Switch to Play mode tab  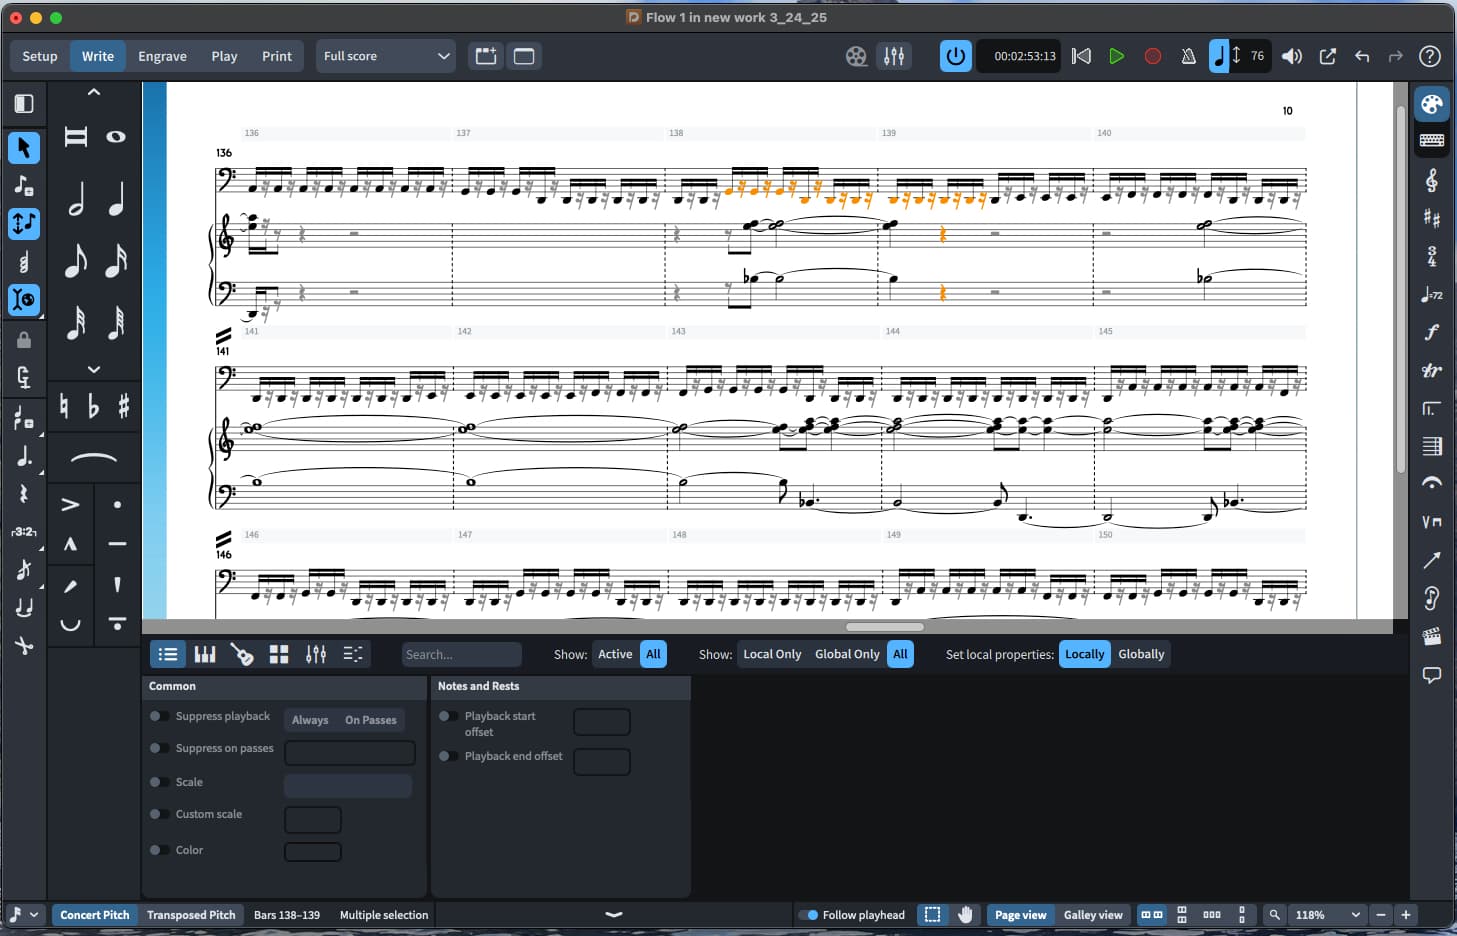224,56
